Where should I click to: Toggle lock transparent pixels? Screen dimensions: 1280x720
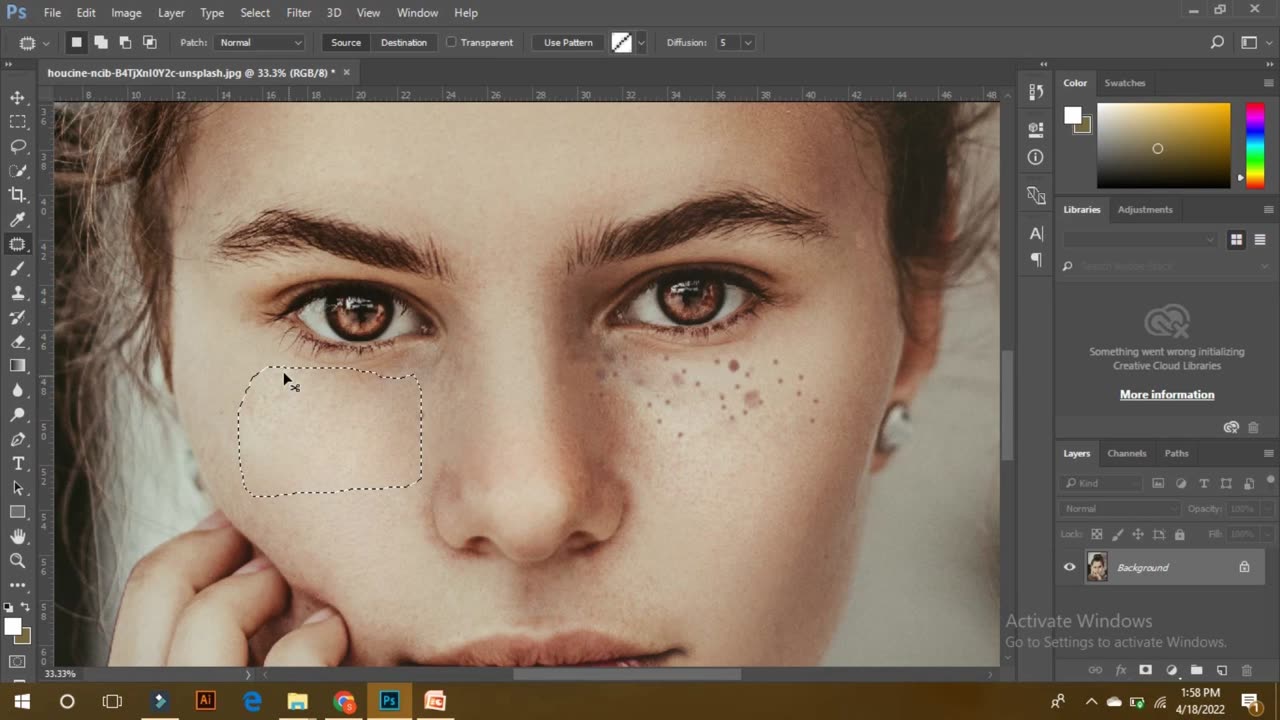(x=1096, y=535)
